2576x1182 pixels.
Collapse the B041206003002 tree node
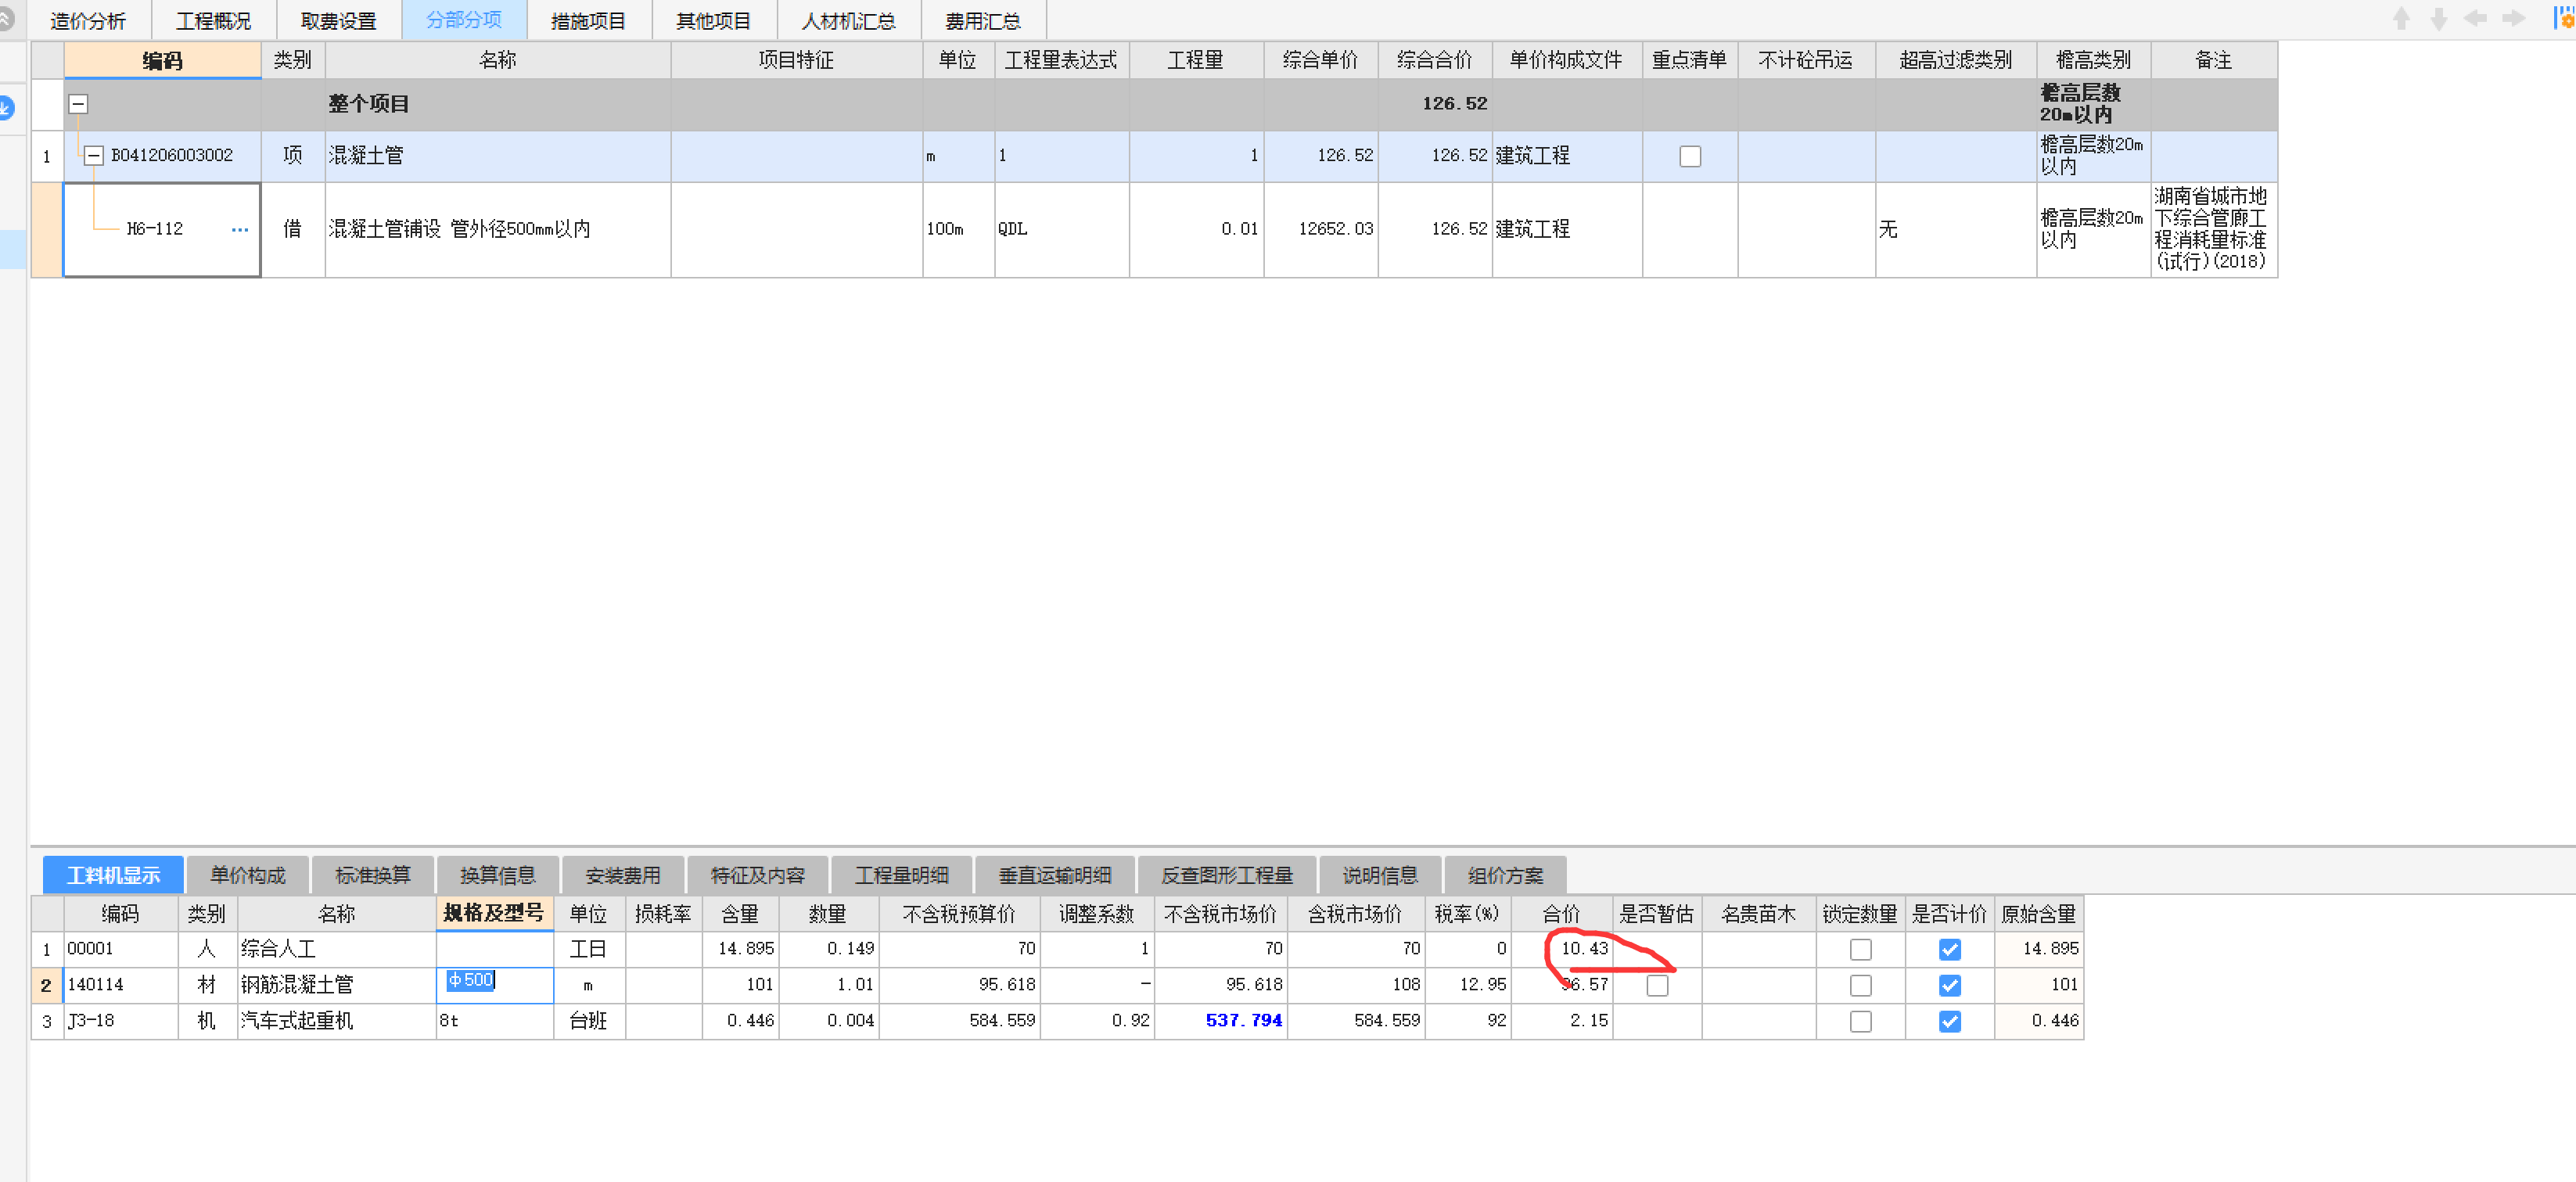(93, 156)
